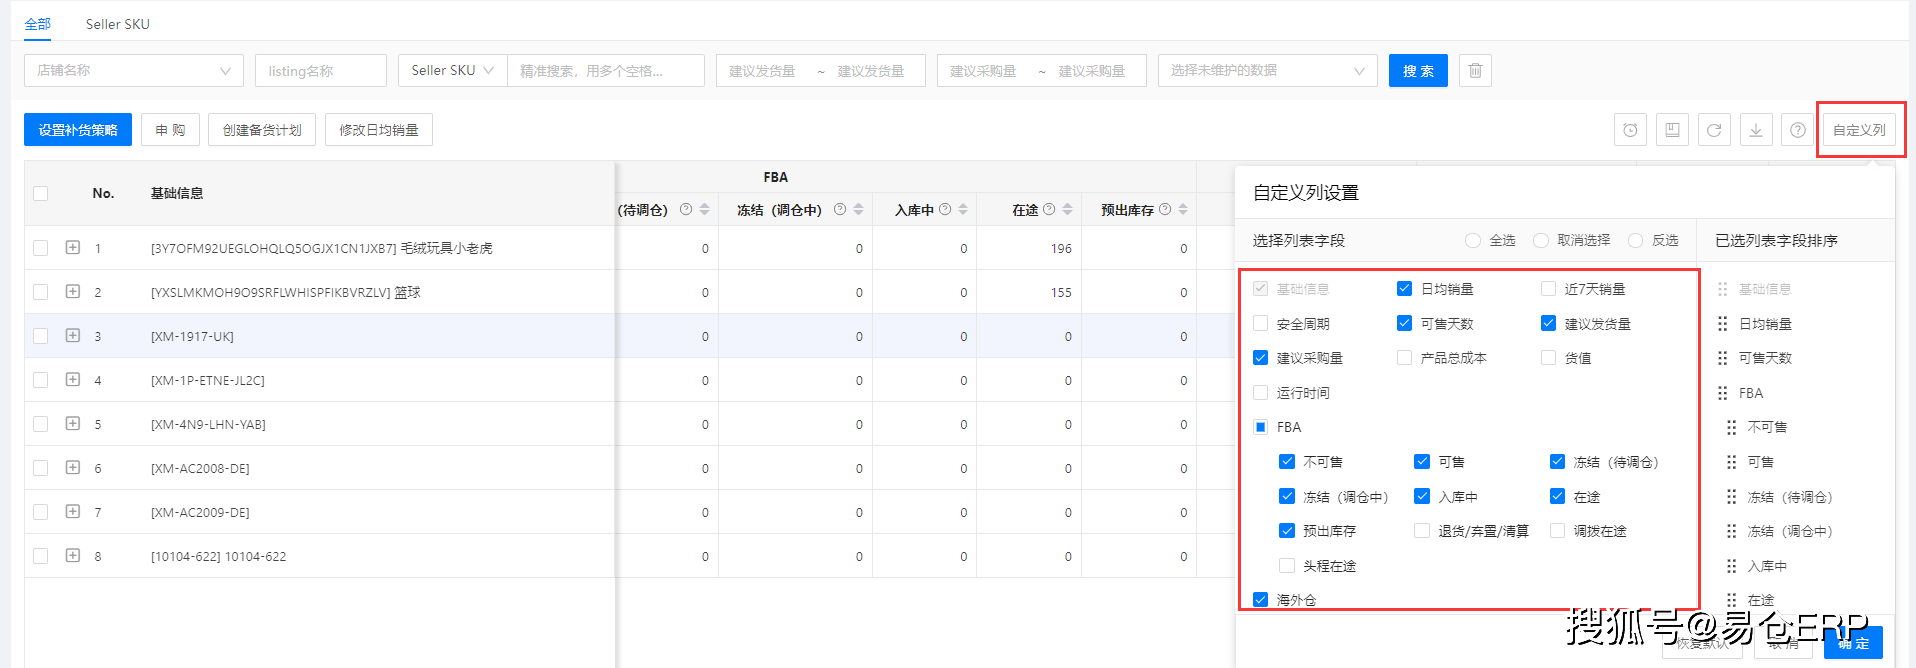Sort by the 在途 column arrows
Image resolution: width=1916 pixels, height=668 pixels.
(1068, 209)
